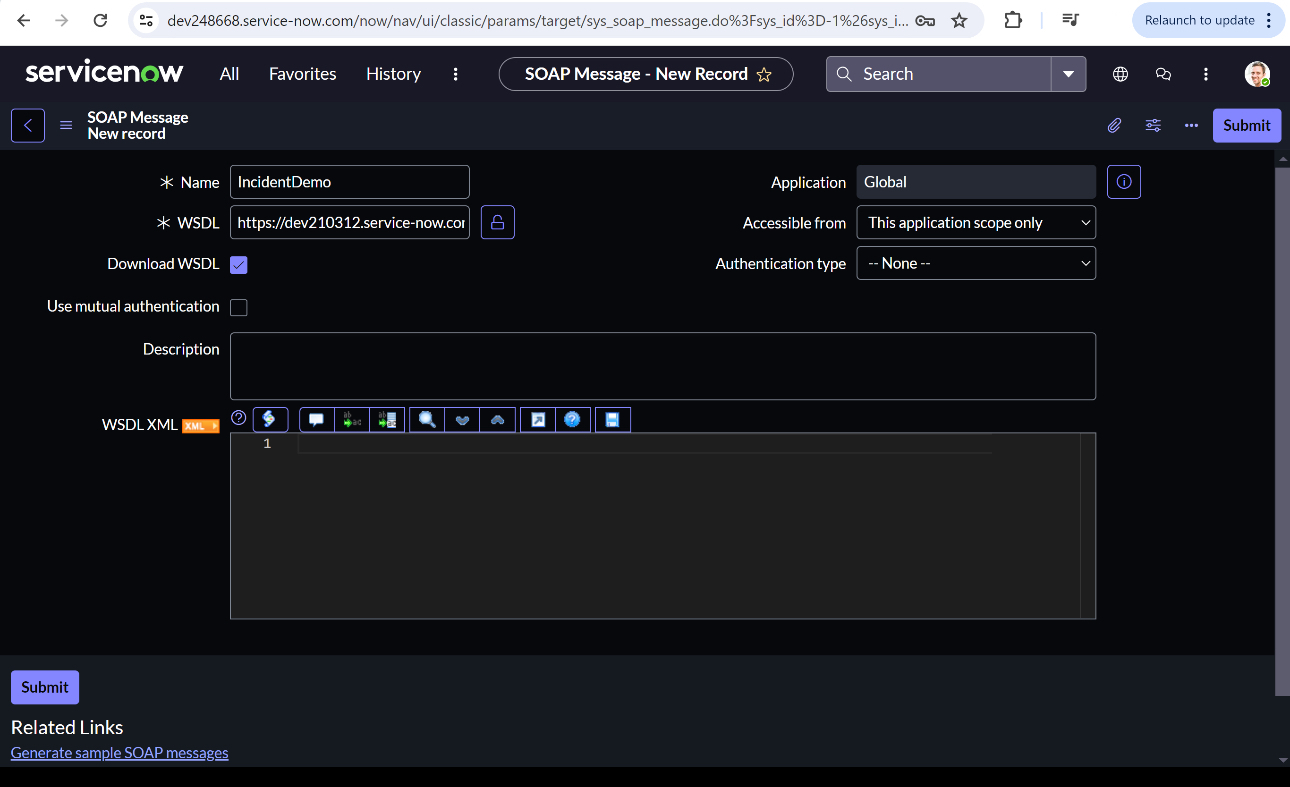Unlock the WSDL field with the lock icon
Viewport: 1290px width, 787px height.
498,222
